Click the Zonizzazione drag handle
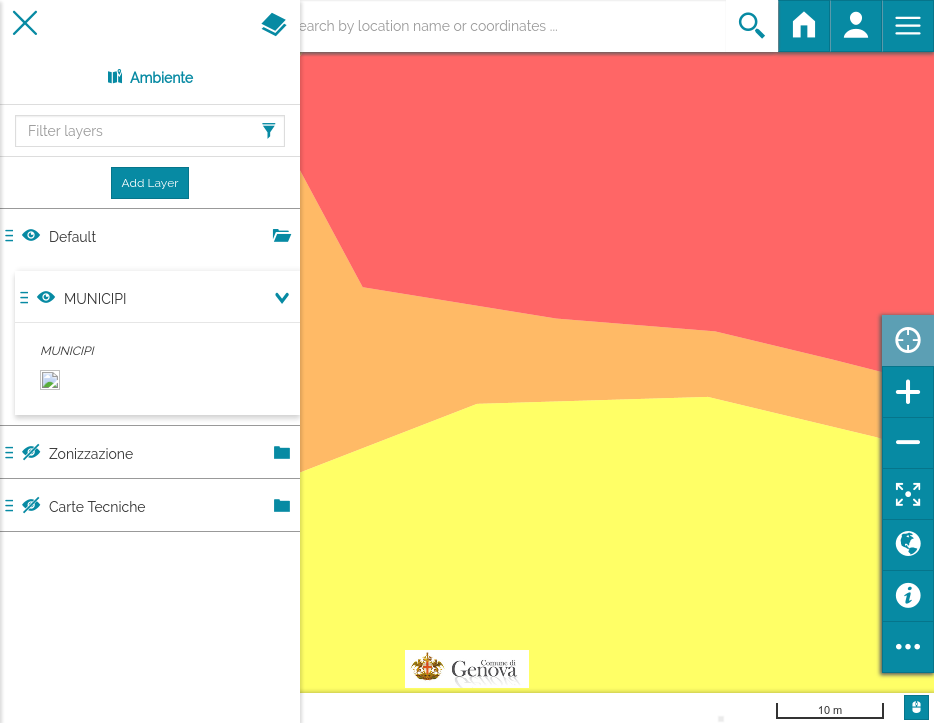The height and width of the screenshot is (723, 934). coord(9,453)
